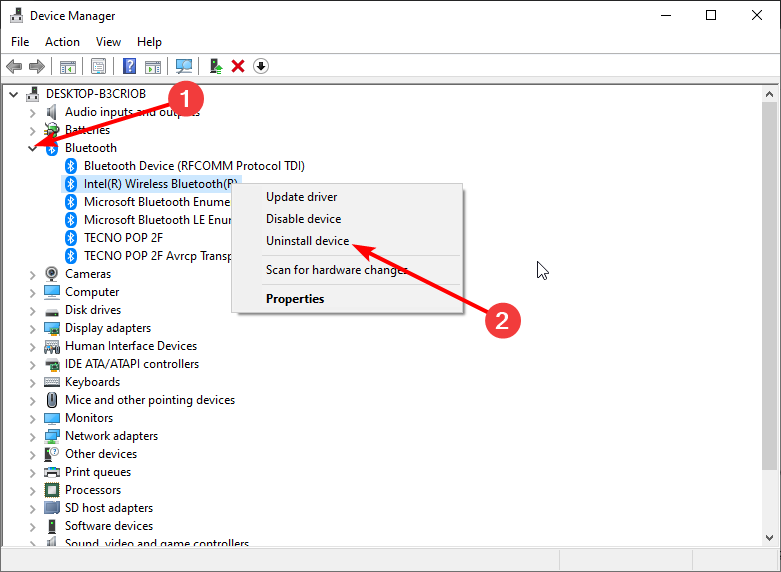Screen dimensions: 781x572
Task: Collapse the DESKTOP-B3CRIOB root node
Action: pos(14,94)
